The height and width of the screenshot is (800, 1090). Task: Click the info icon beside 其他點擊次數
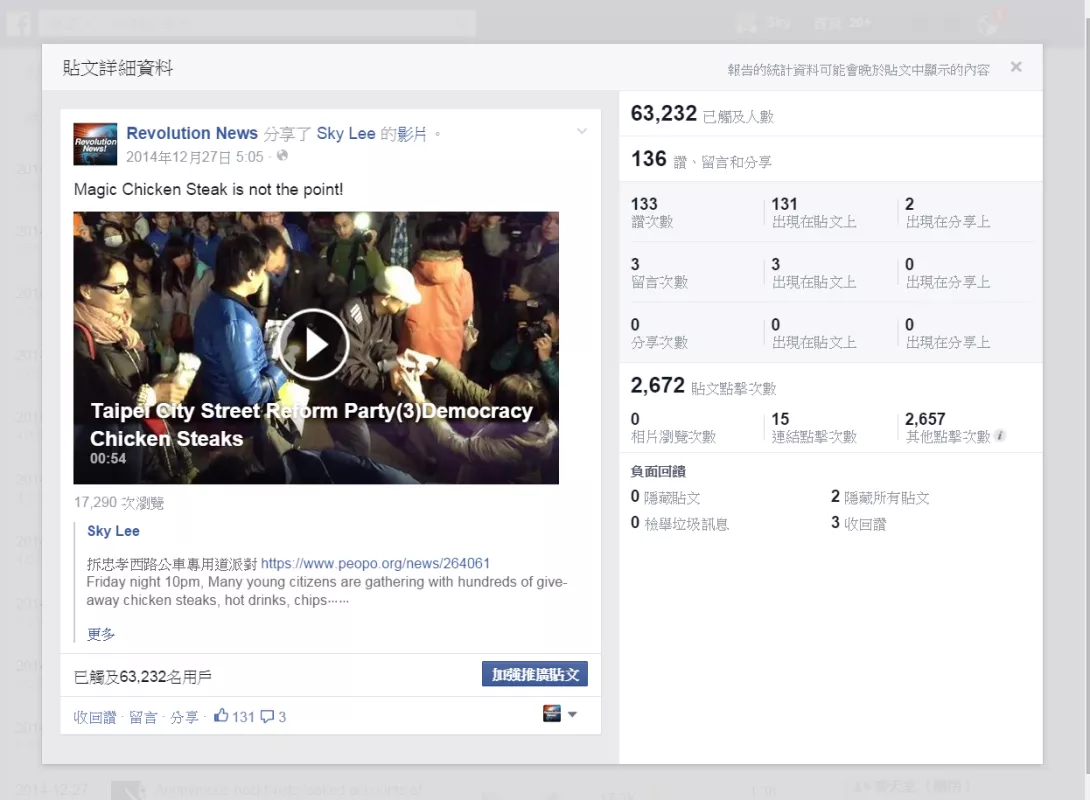(1000, 436)
